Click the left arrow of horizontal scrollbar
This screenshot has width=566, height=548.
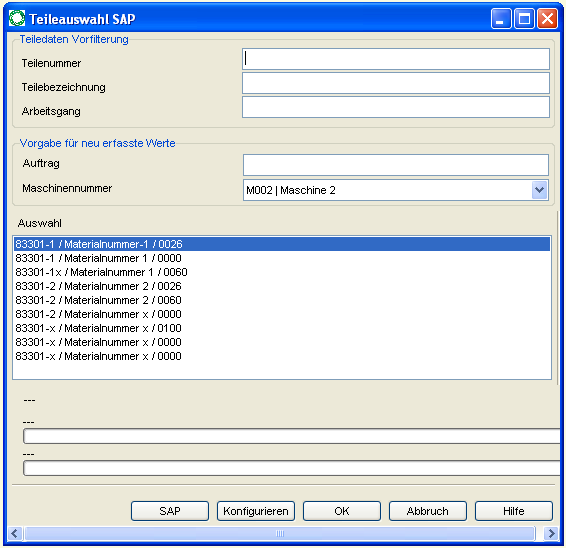click(x=15, y=533)
